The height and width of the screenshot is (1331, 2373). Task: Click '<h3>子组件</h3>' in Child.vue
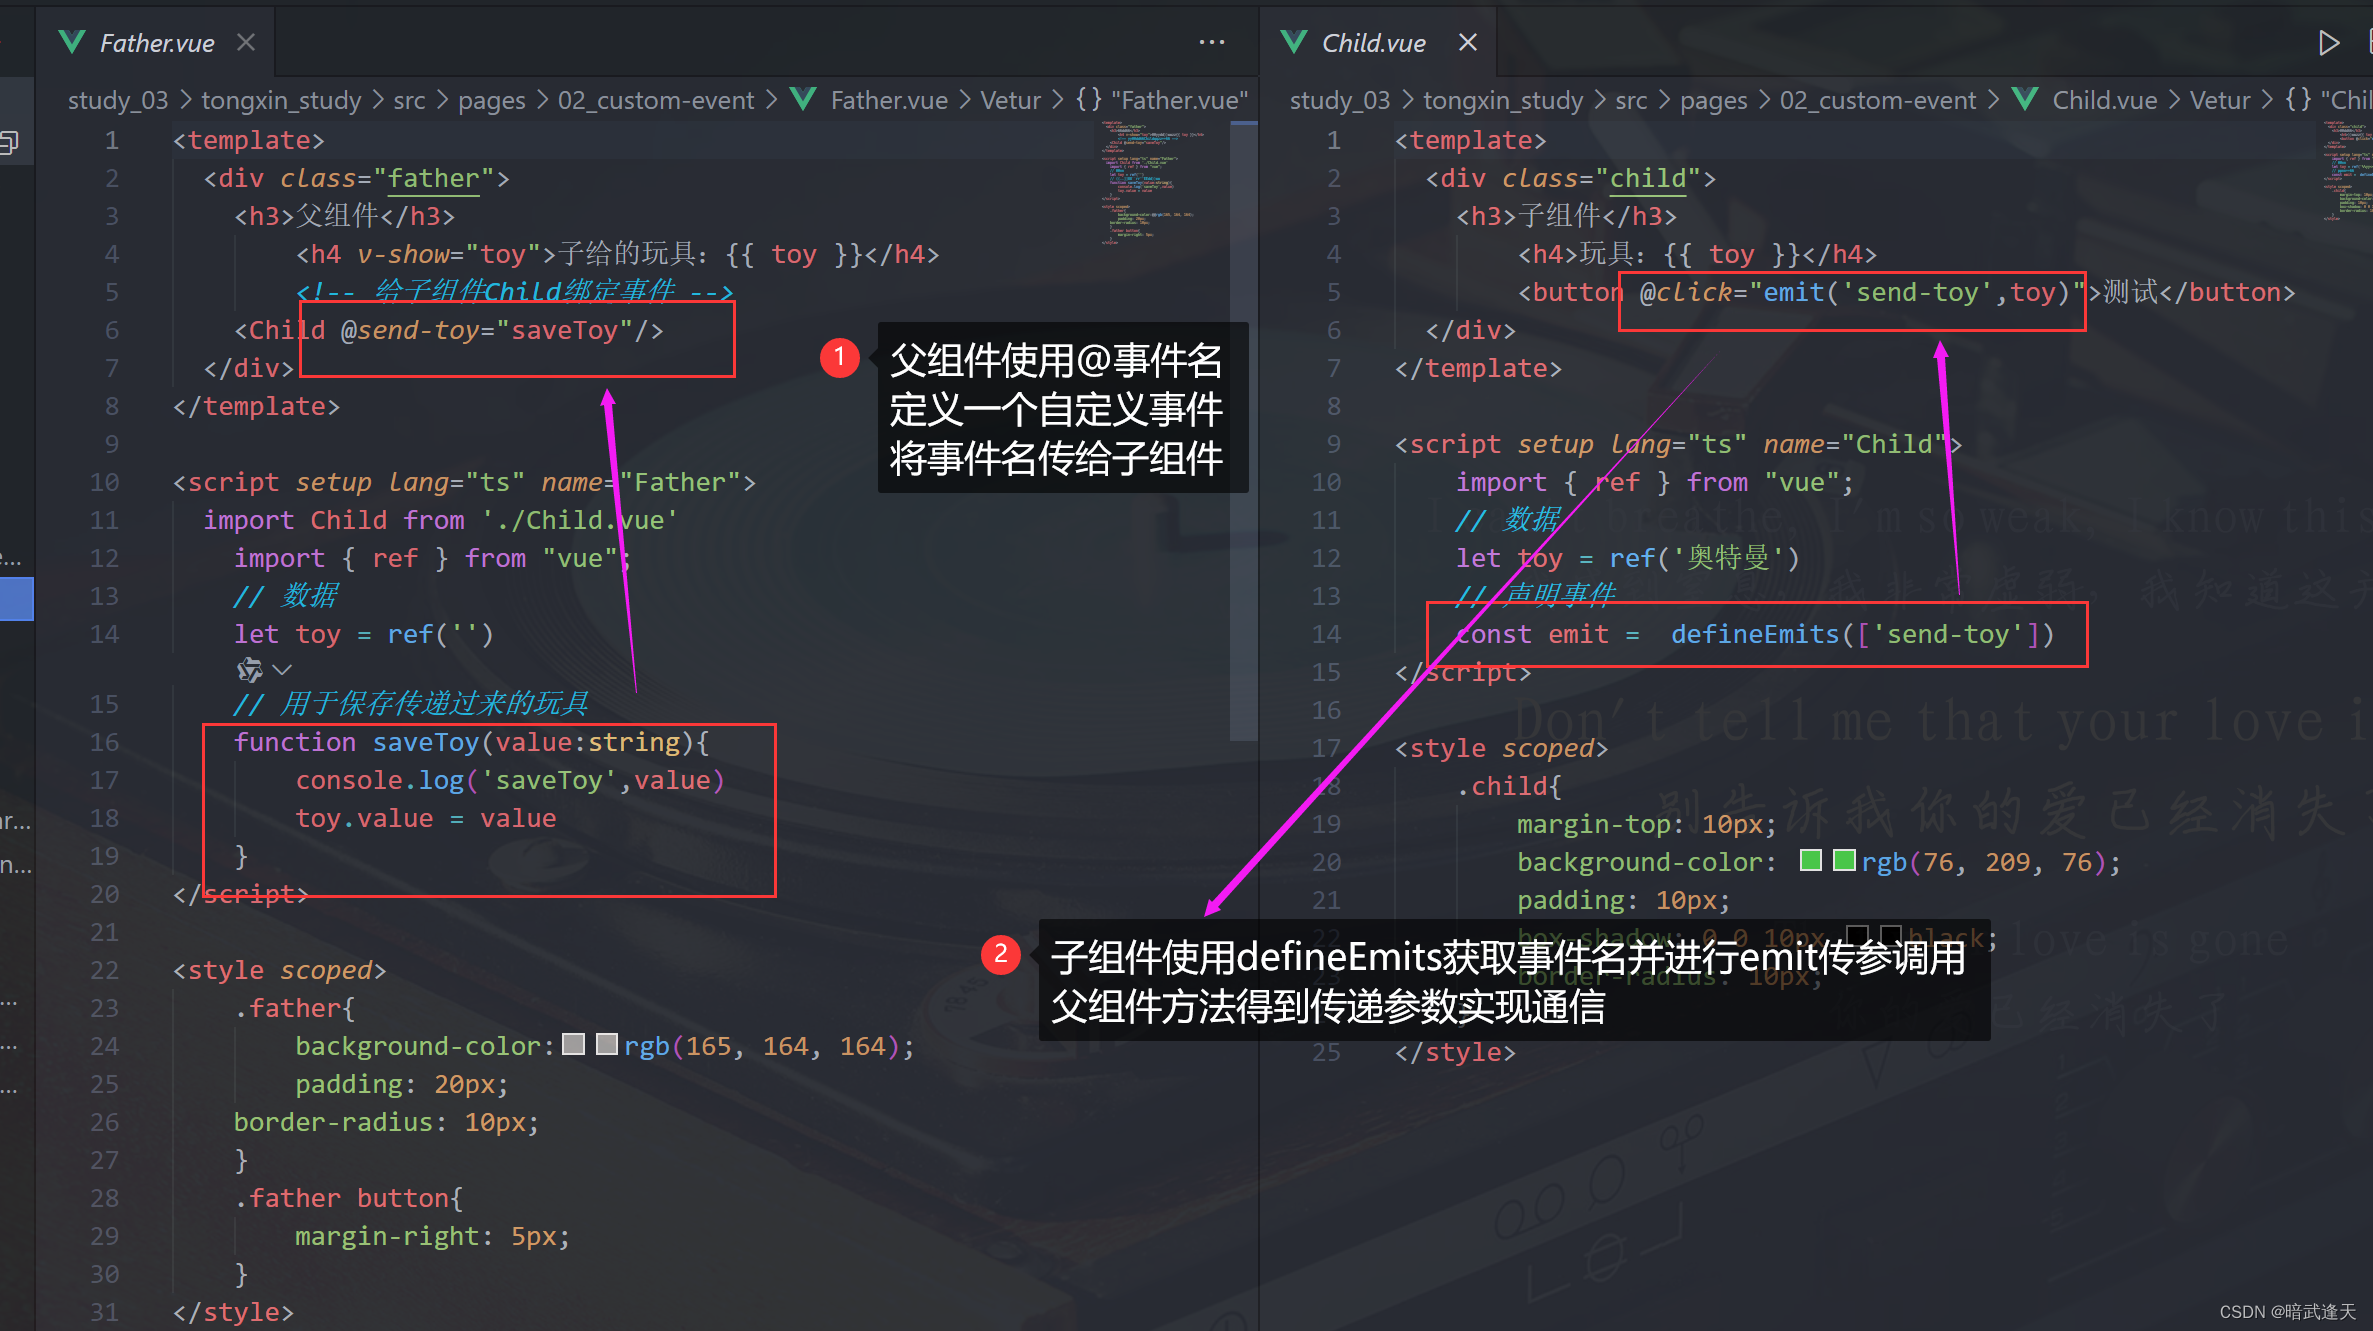point(1566,216)
